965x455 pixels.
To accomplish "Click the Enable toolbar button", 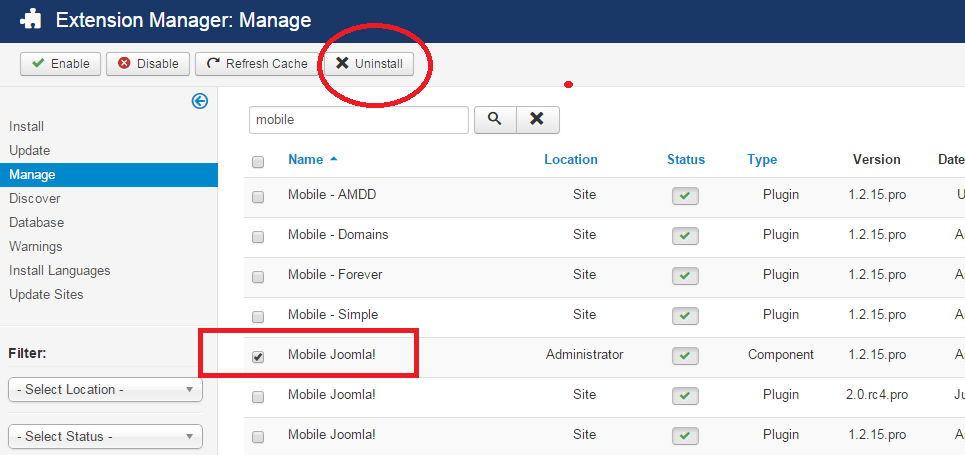I will point(60,63).
